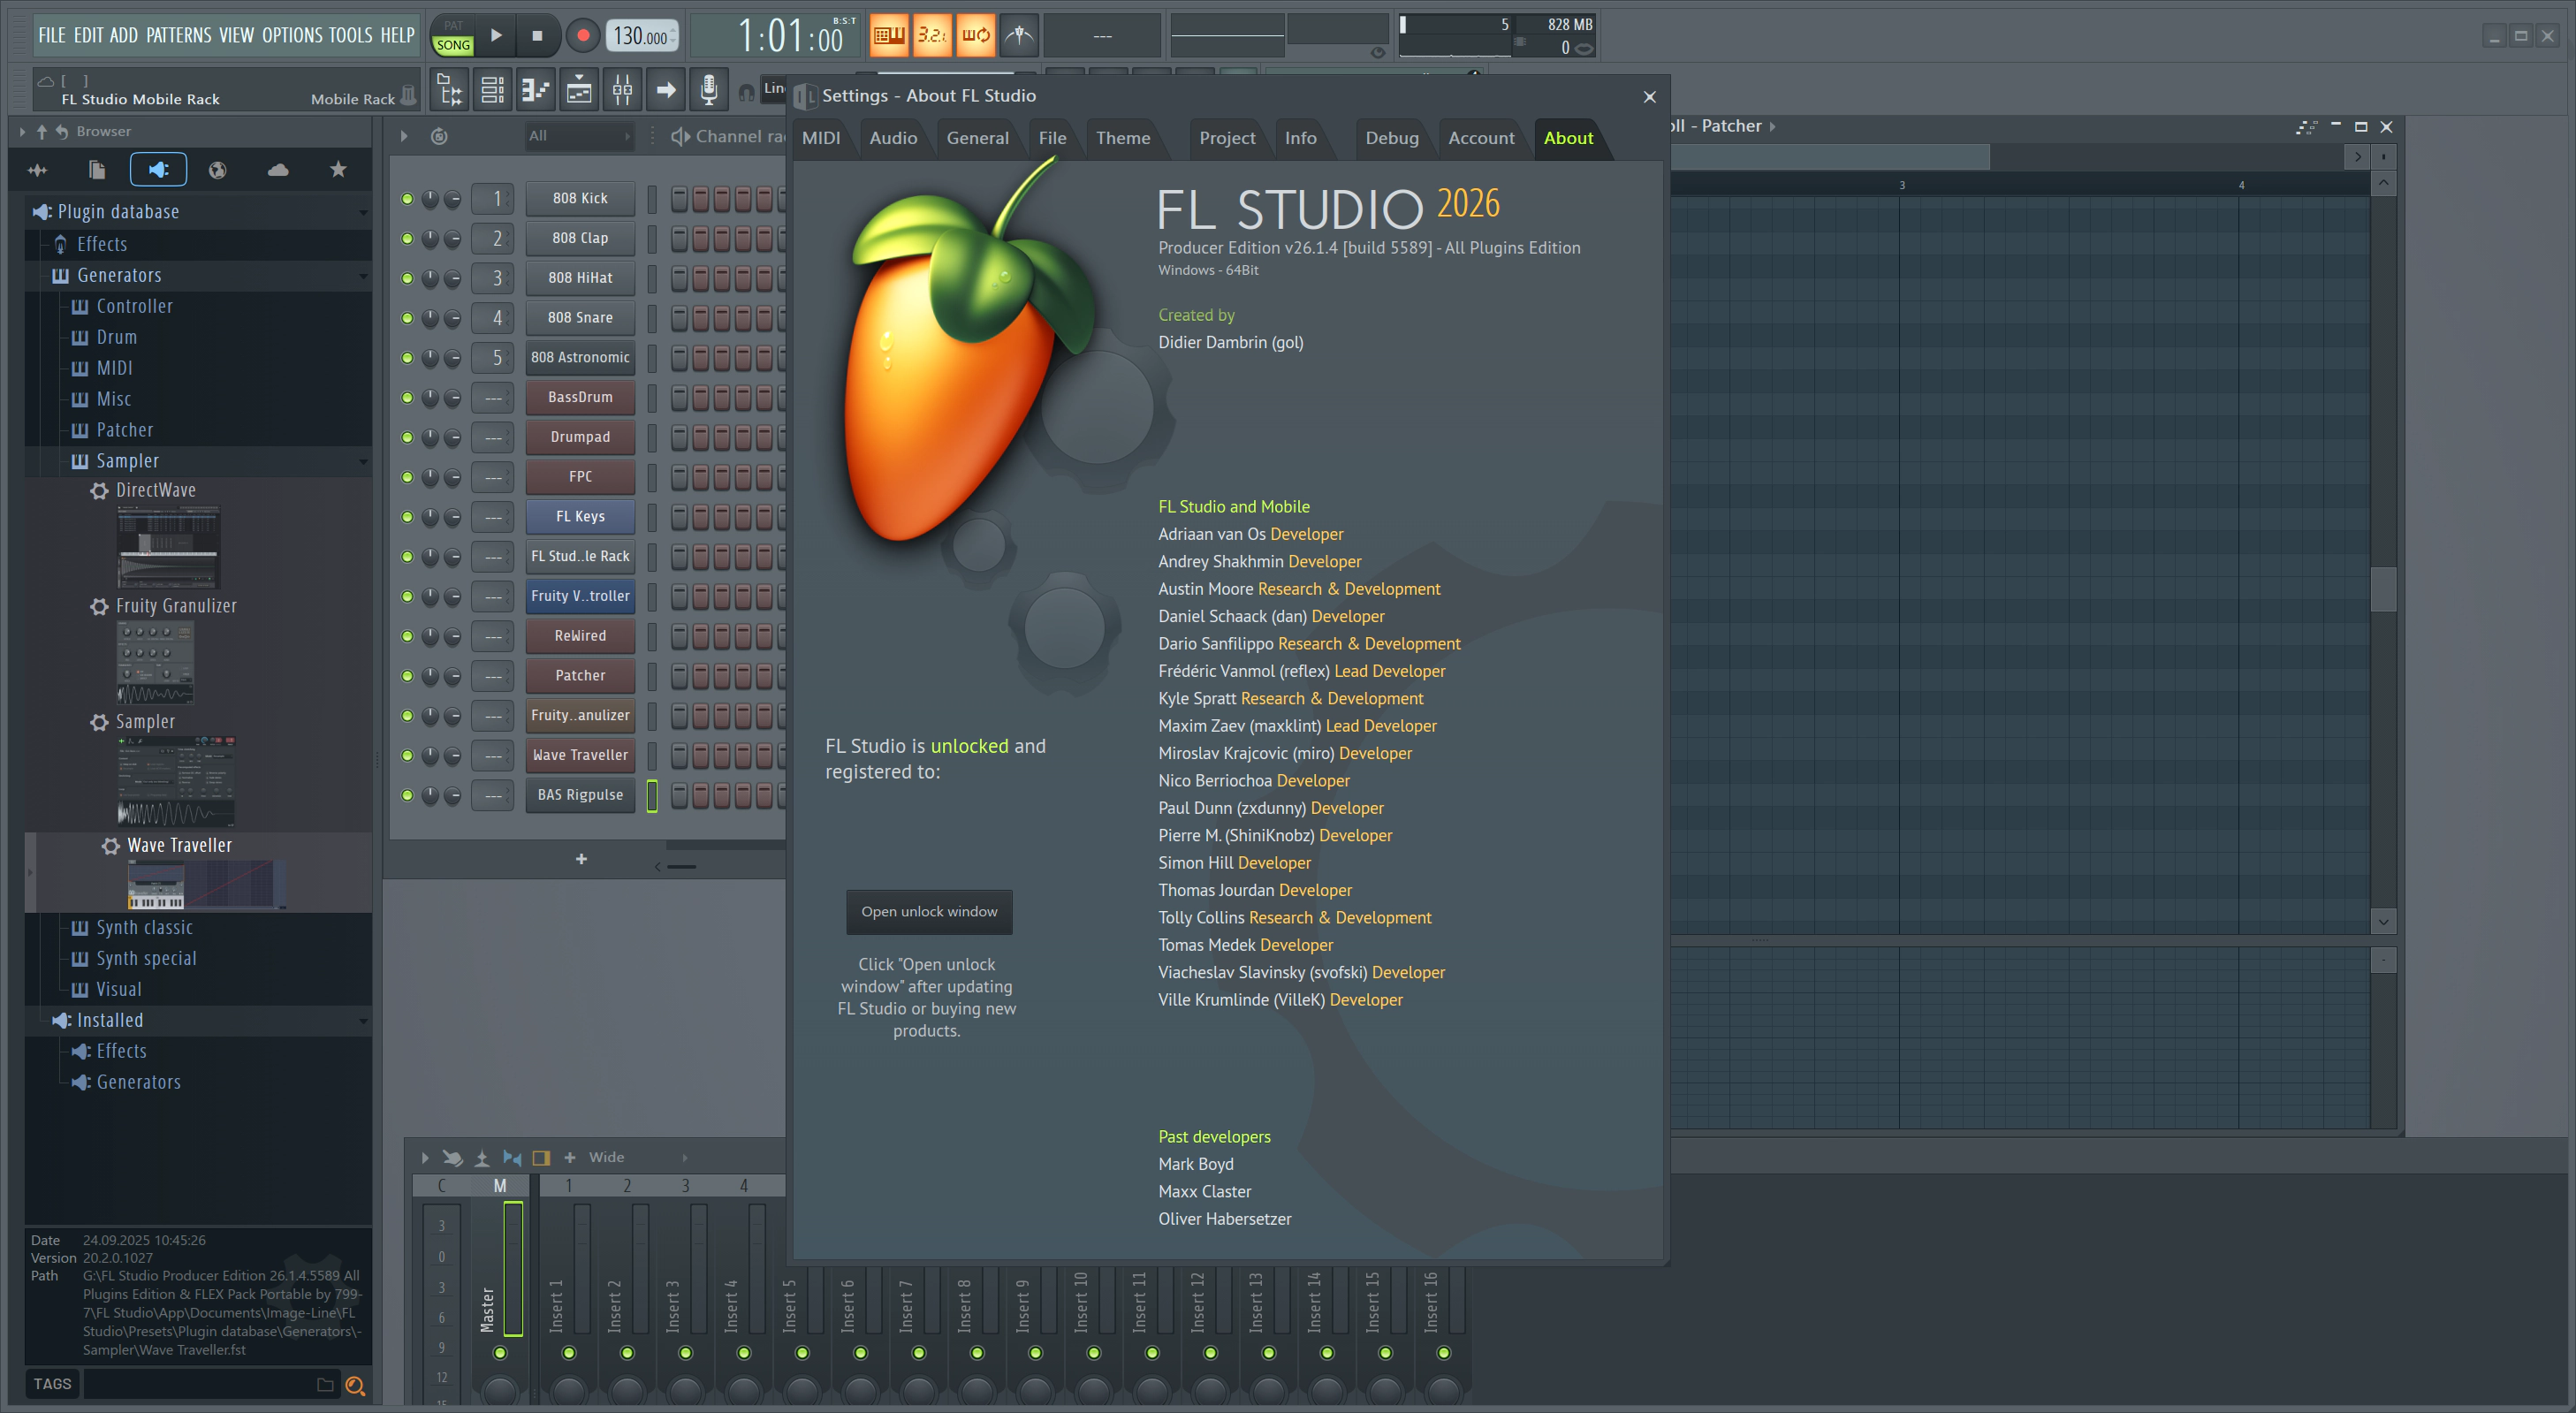Image resolution: width=2576 pixels, height=1413 pixels.
Task: Click the folder icon beside the TAGS field
Action: (x=325, y=1385)
